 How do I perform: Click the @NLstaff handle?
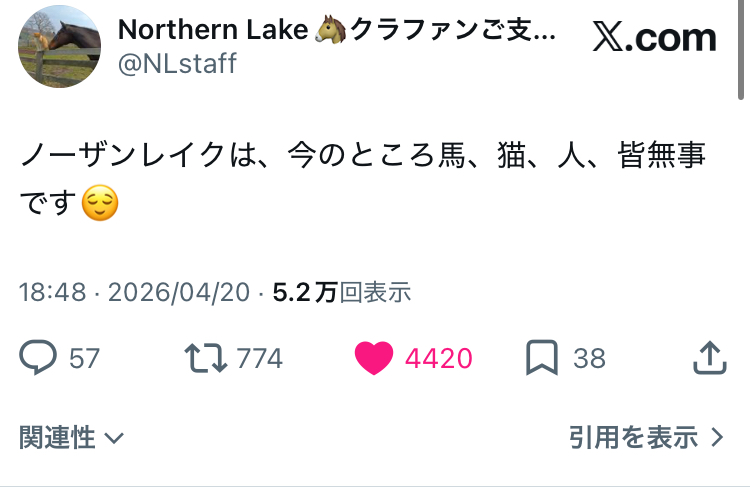(x=177, y=64)
